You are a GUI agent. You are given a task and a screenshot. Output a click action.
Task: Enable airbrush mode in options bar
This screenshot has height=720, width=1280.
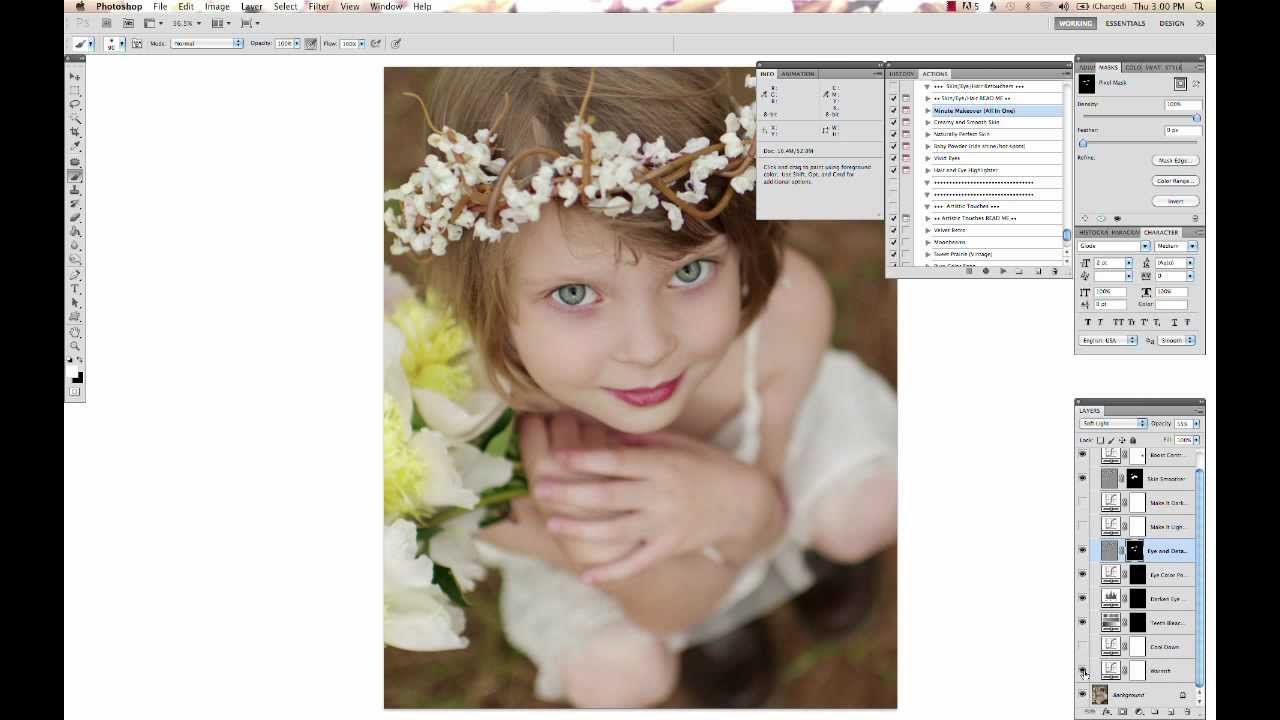375,44
